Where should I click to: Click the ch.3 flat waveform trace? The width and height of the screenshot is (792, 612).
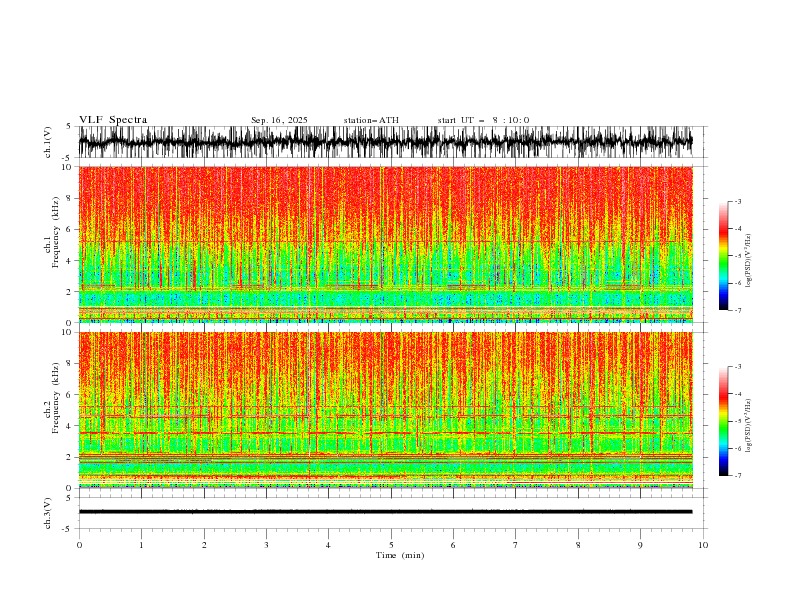pos(385,512)
